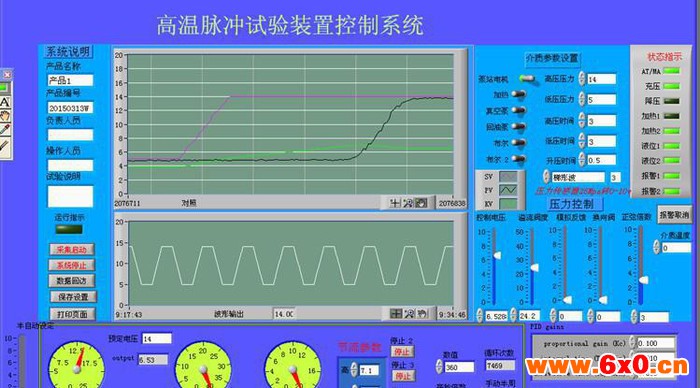
Task: Toggle the 泵站电机 switch
Action: 527,79
